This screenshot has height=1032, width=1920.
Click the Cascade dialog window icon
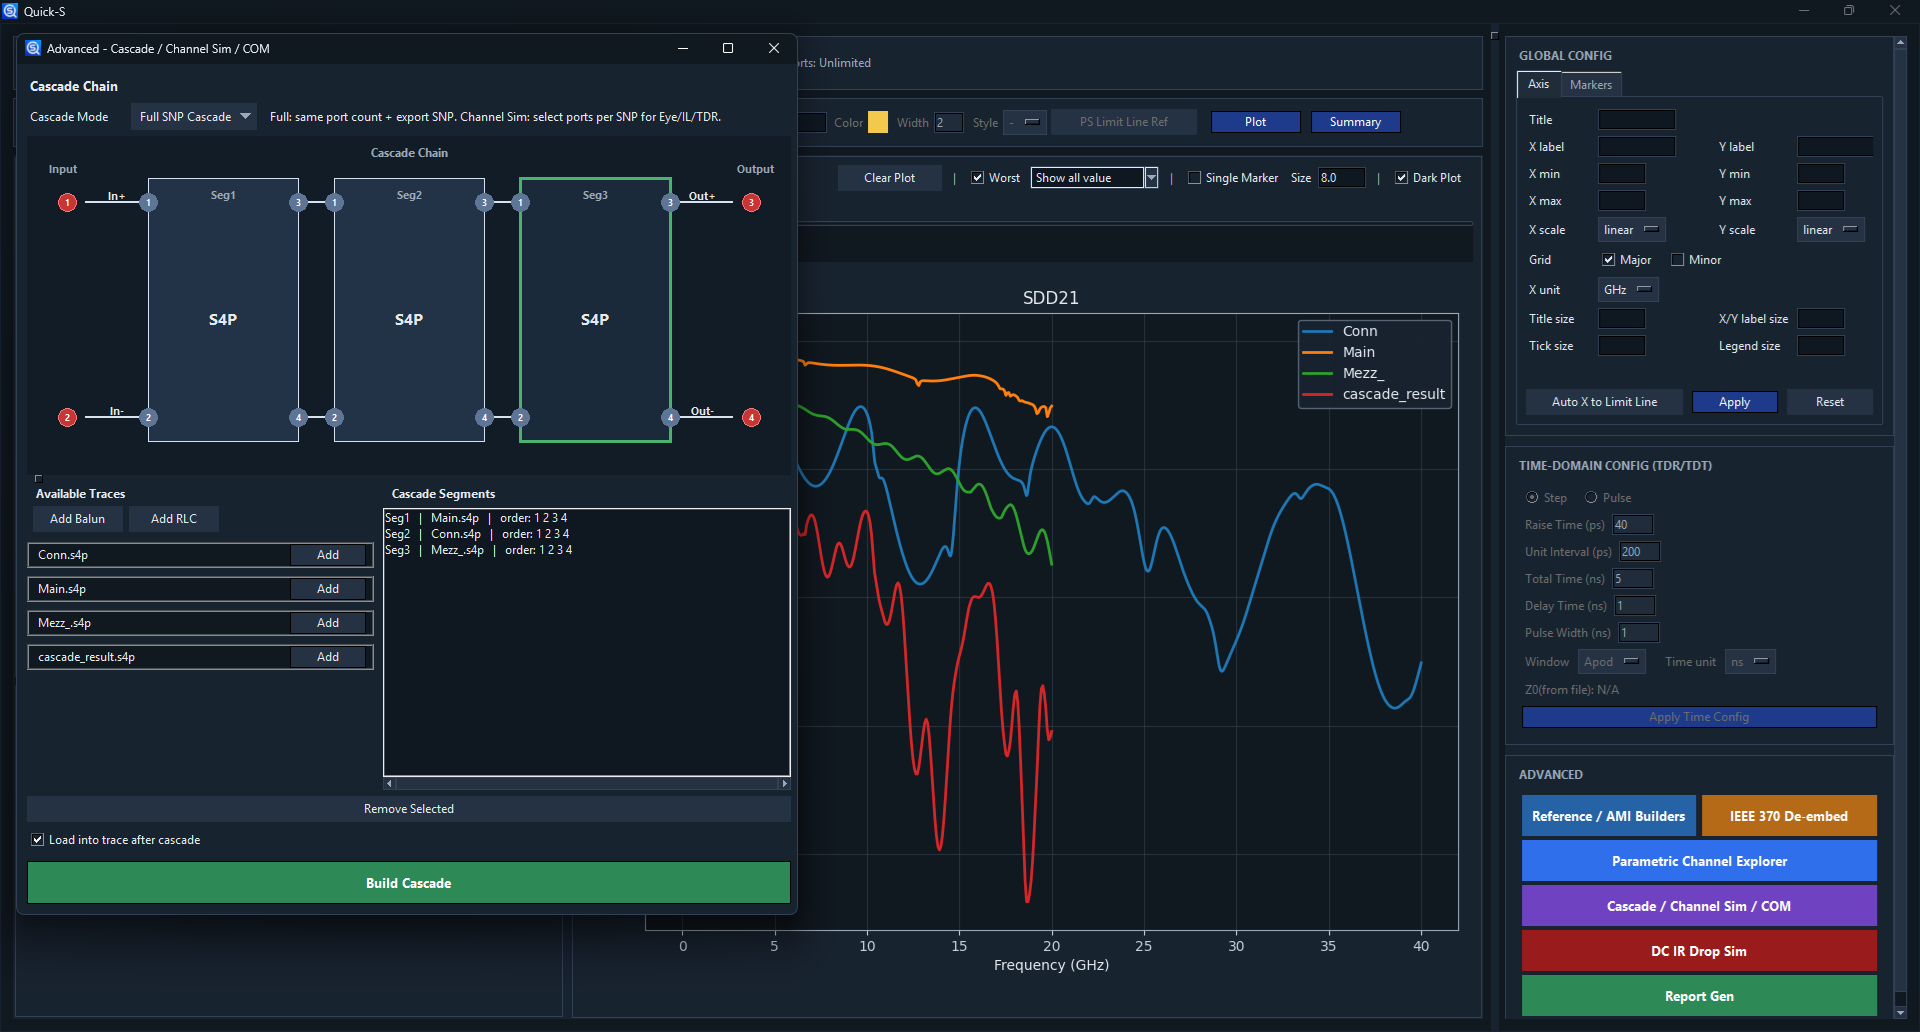pyautogui.click(x=33, y=48)
